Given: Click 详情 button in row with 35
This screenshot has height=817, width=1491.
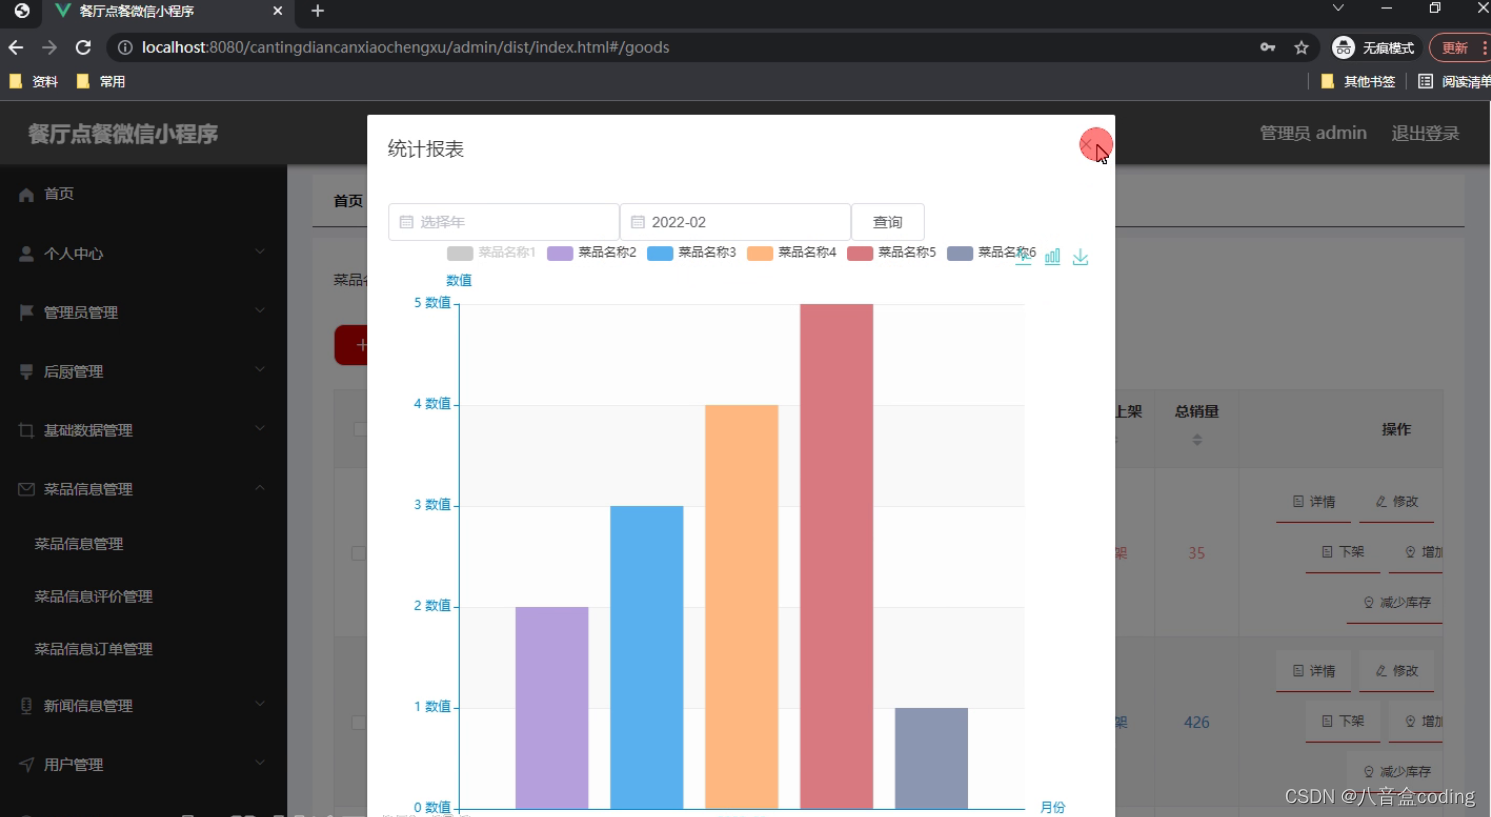Looking at the screenshot, I should [x=1313, y=502].
